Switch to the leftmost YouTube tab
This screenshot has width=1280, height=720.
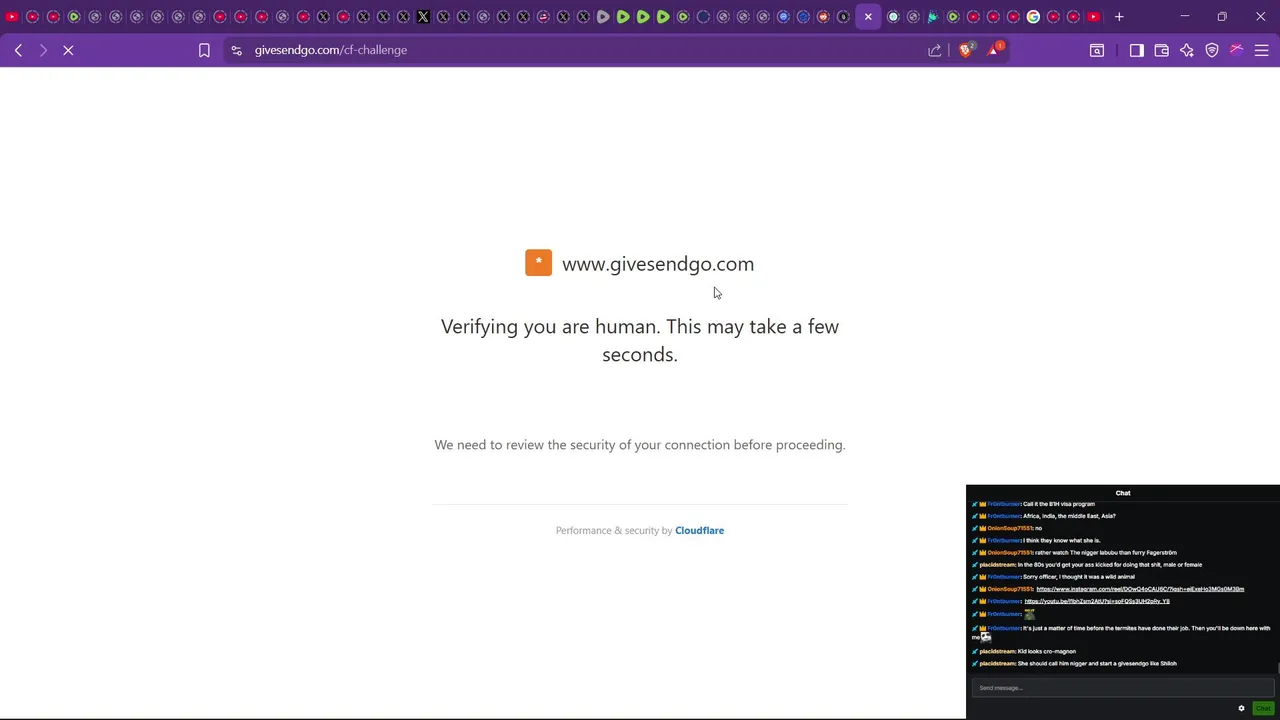12,17
